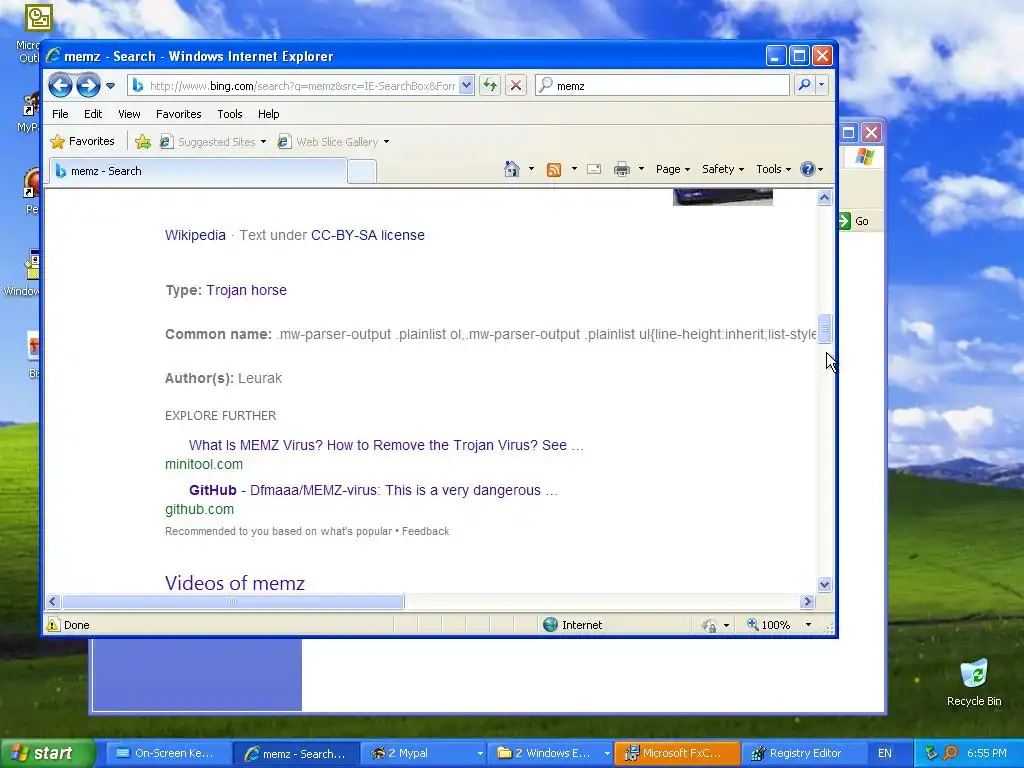Switch to Windows Explorer taskbar group
Image resolution: width=1024 pixels, height=768 pixels.
pyautogui.click(x=552, y=753)
